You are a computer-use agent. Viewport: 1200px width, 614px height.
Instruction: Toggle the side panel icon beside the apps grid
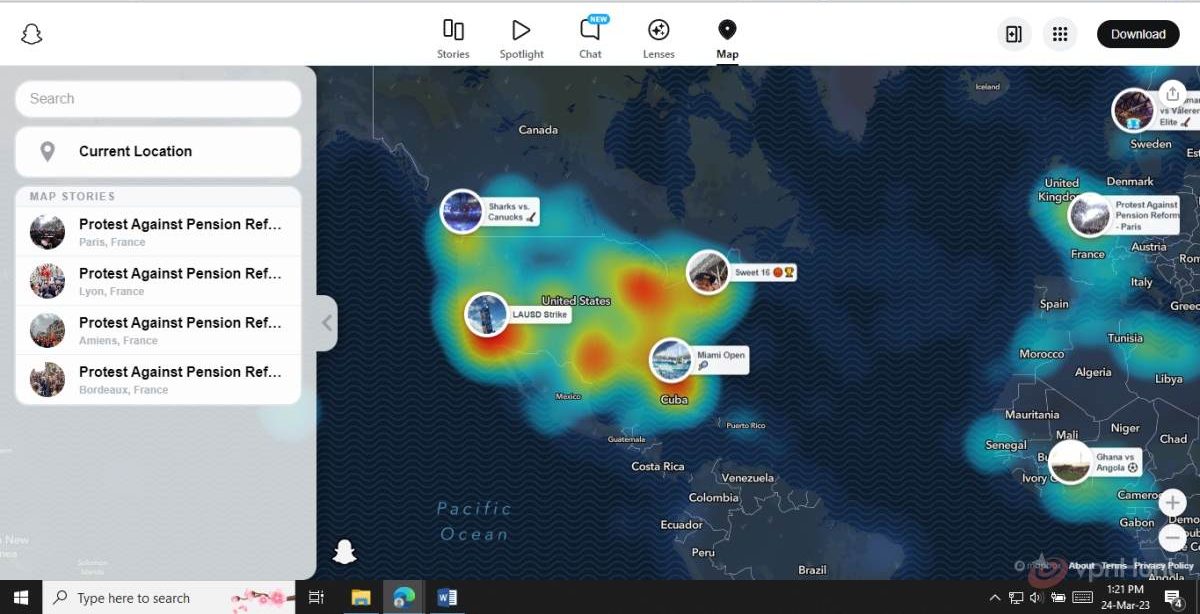click(1014, 34)
